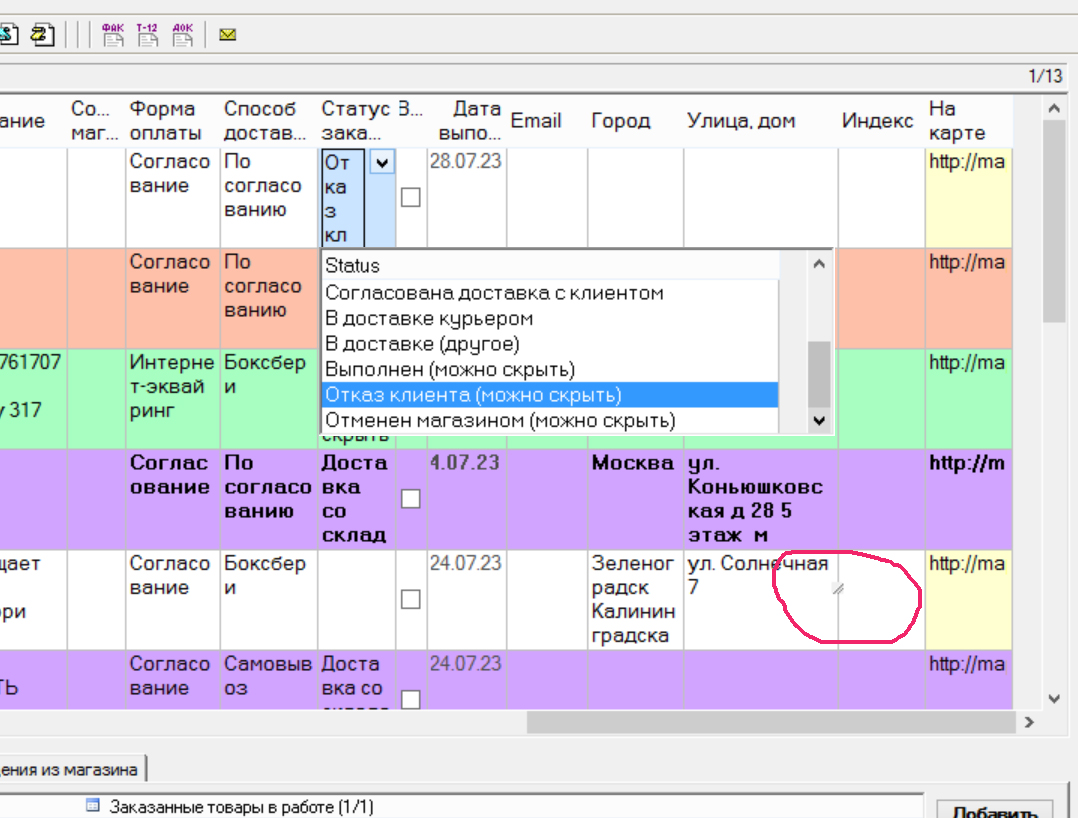Viewport: 1078px width, 818px height.
Task: Click the ФАК document toolbar icon
Action: coord(113,35)
